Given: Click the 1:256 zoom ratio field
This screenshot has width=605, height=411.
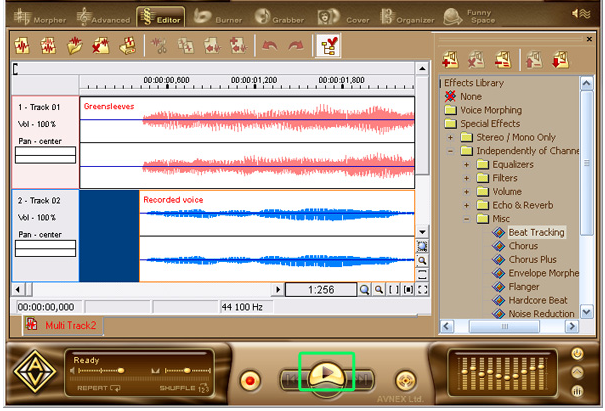Looking at the screenshot, I should 320,290.
